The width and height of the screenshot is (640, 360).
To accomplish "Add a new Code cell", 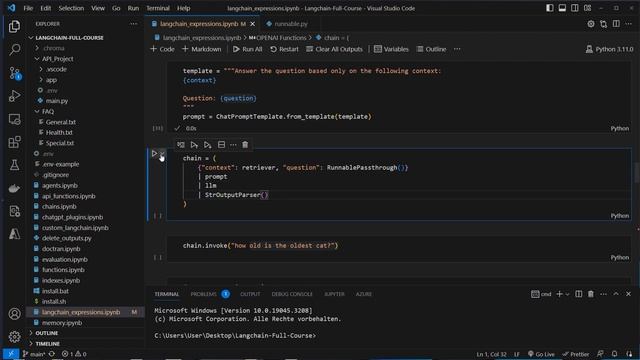I will (162, 49).
